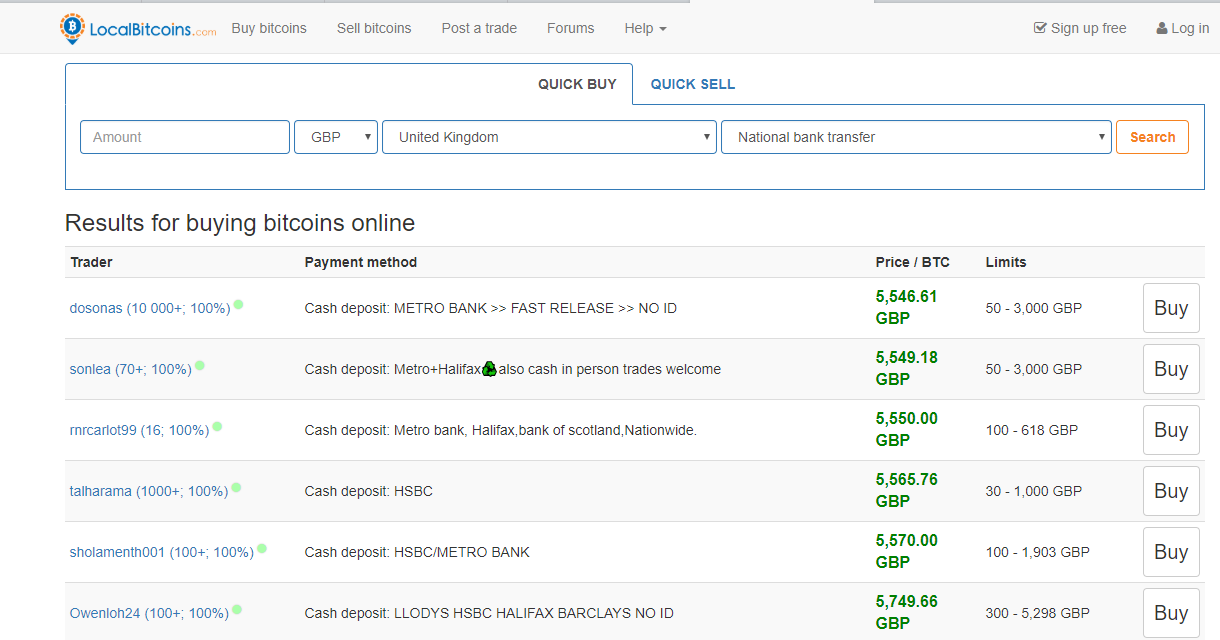Click payment text 'LLODYS HSBC HALIFAX BARCLAYS NO ID'
The image size is (1220, 640).
click(534, 613)
